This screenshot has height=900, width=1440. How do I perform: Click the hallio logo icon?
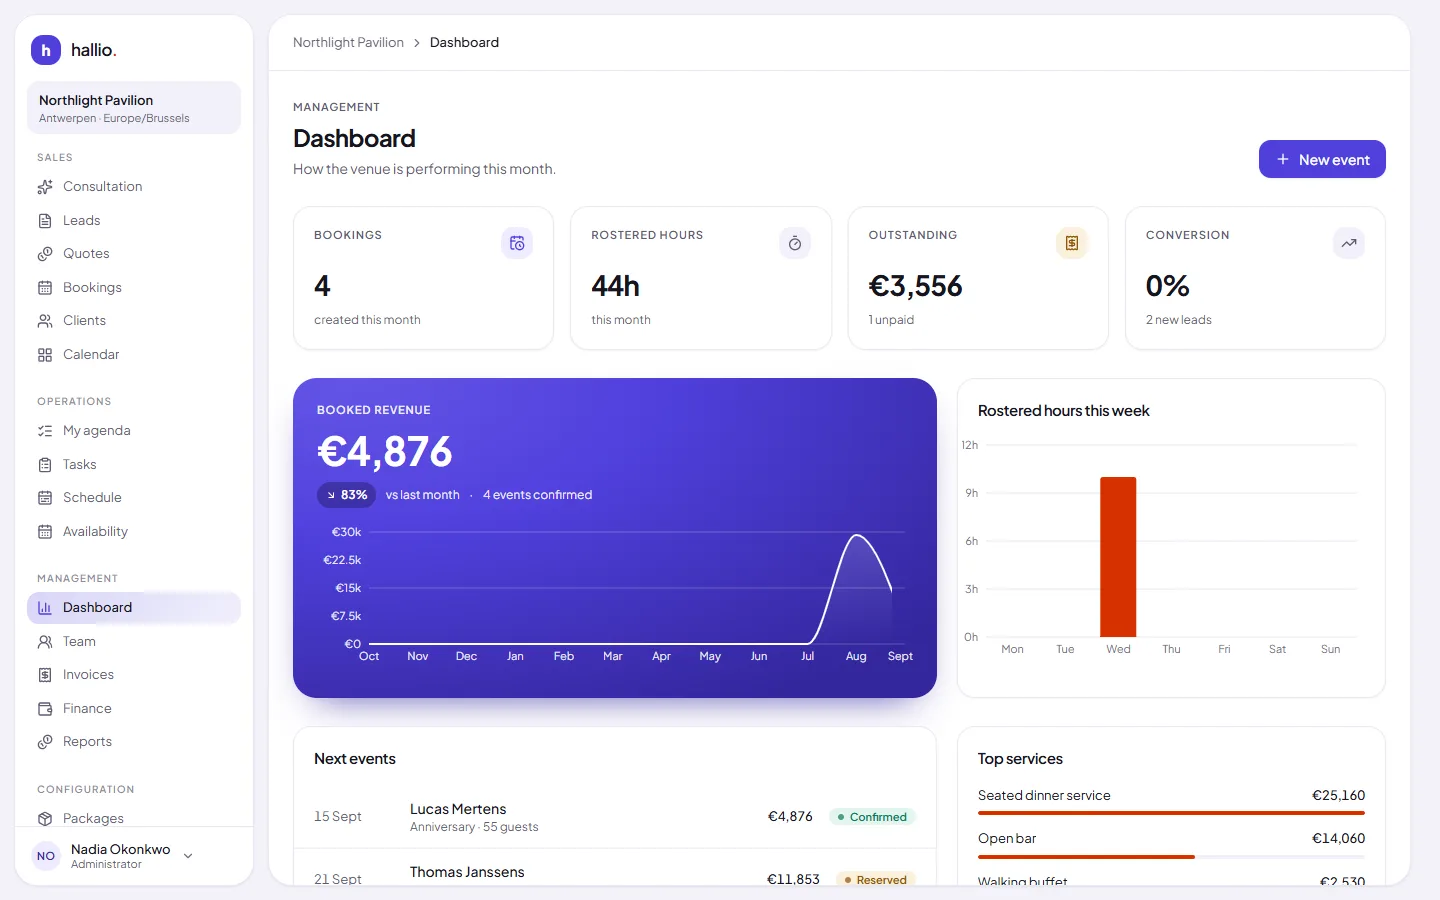pyautogui.click(x=46, y=50)
